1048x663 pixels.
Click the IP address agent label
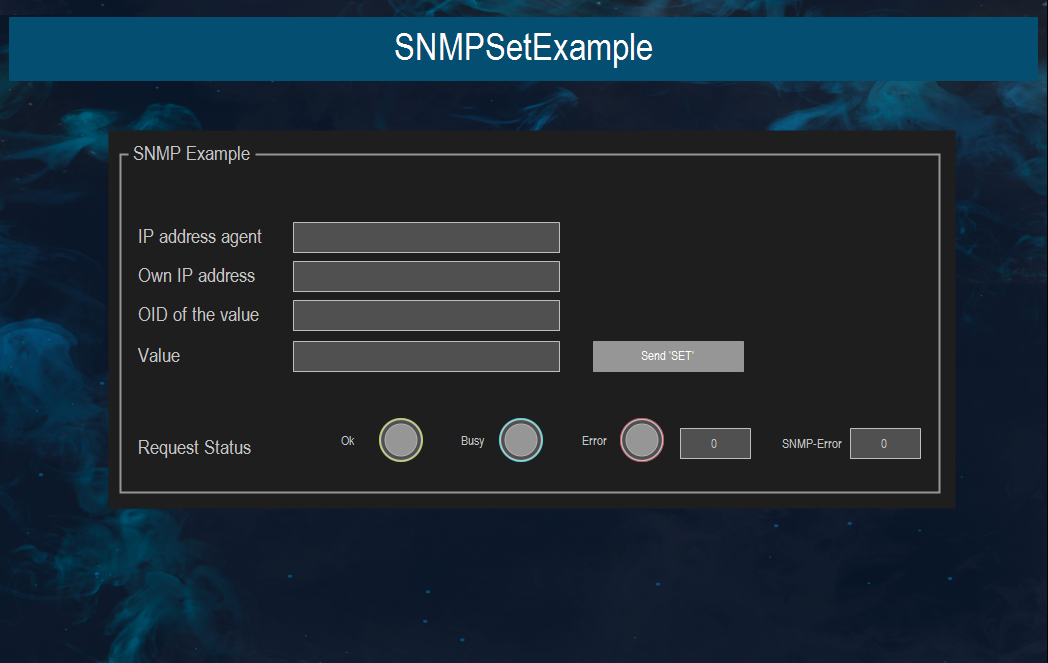[x=199, y=237]
